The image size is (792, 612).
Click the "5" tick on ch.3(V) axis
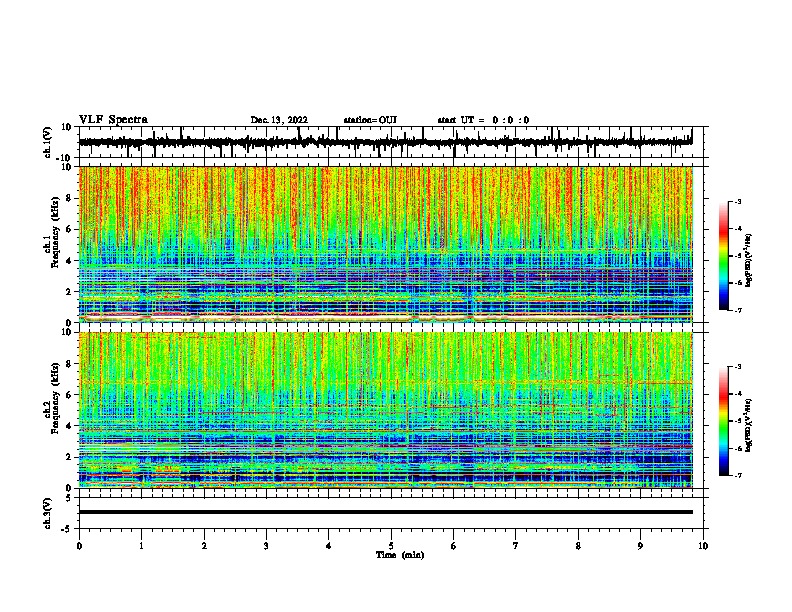coord(69,497)
